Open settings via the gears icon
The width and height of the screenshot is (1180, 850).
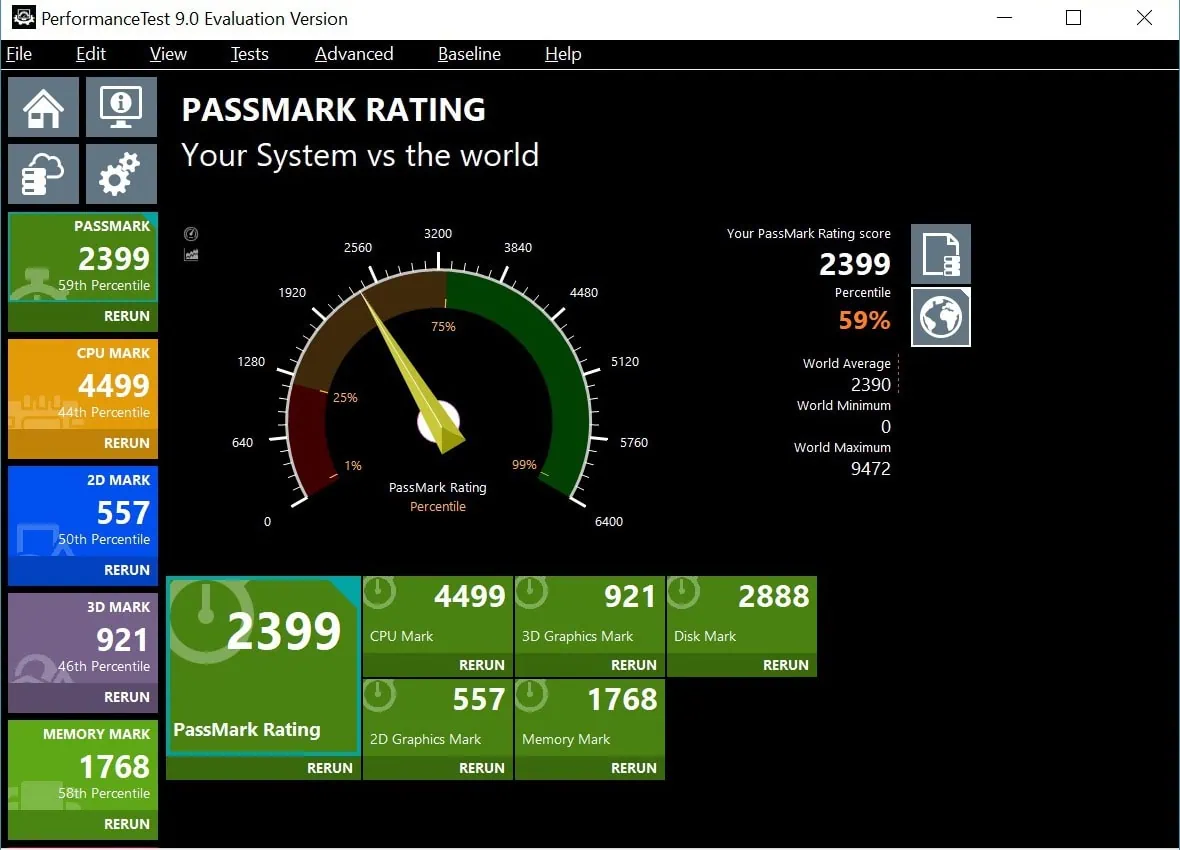121,174
